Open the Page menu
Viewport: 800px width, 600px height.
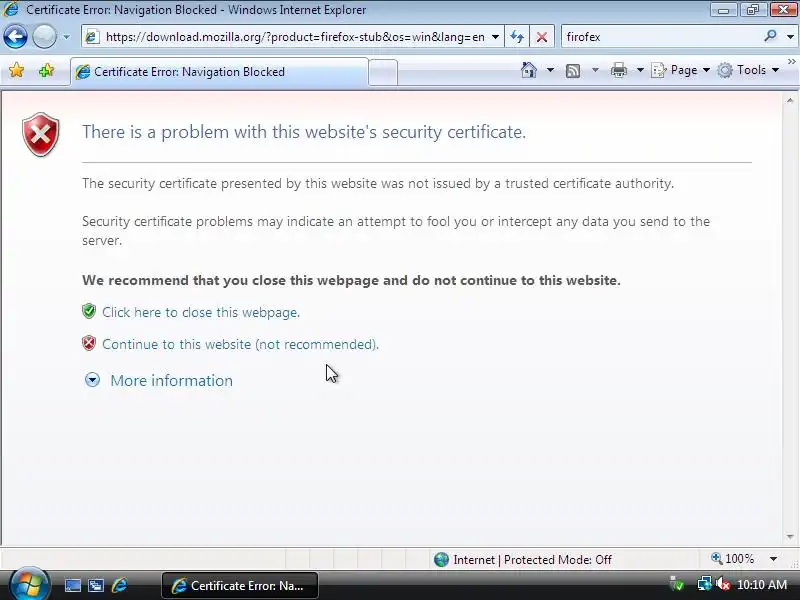[680, 70]
